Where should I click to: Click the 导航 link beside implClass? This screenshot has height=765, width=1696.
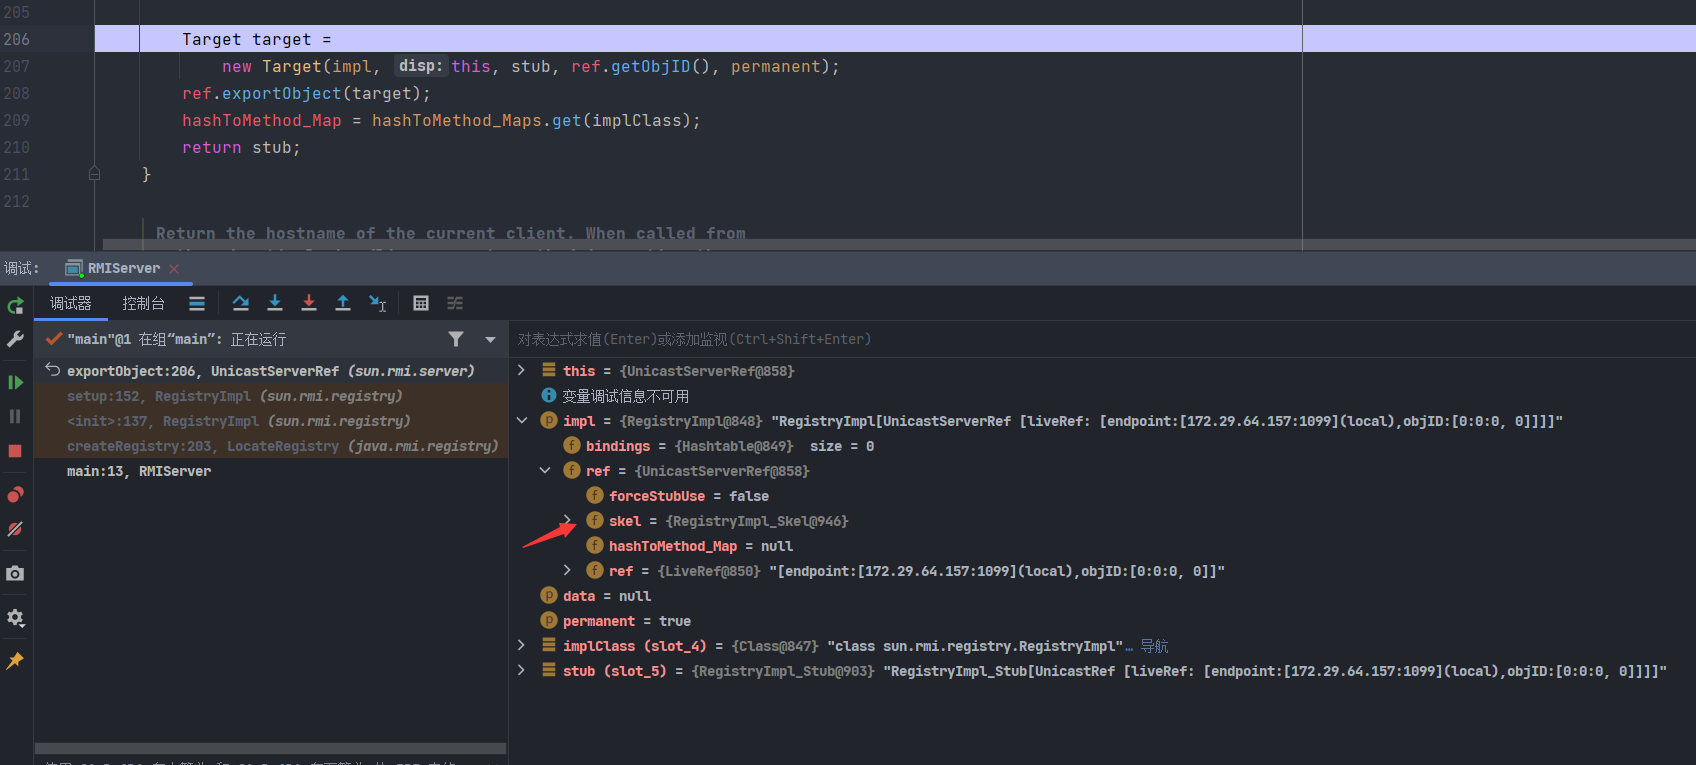(x=1154, y=646)
